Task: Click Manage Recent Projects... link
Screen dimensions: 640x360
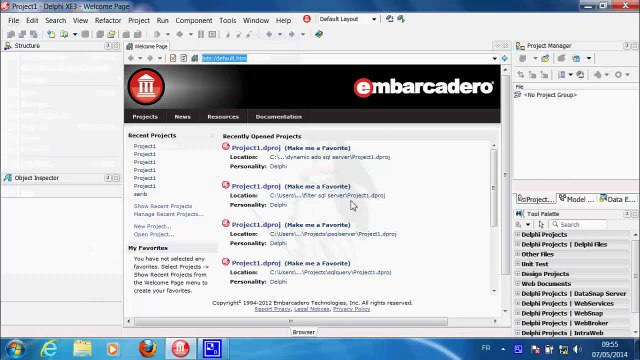Action: 169,214
